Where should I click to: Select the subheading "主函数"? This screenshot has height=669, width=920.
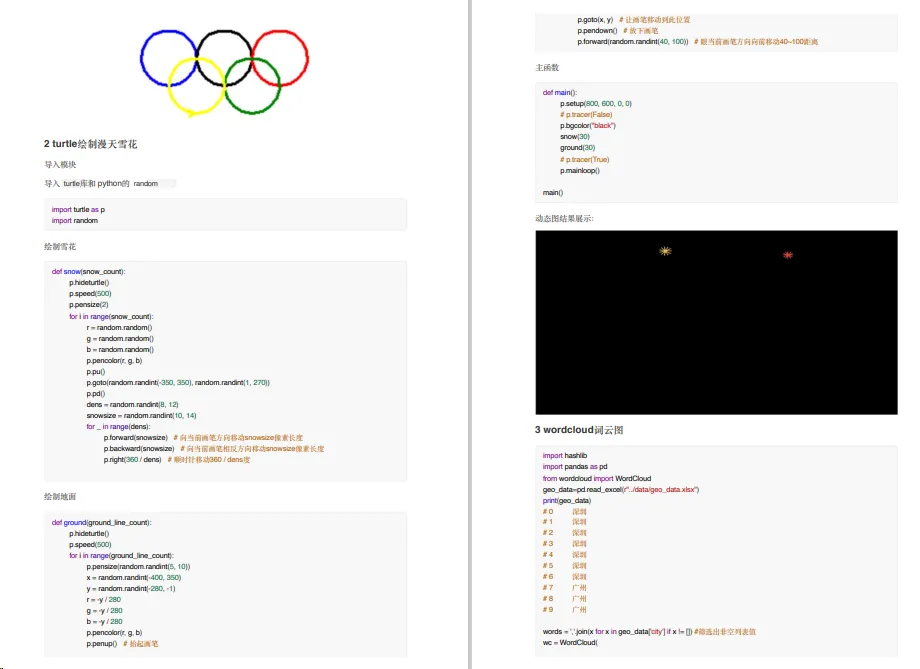(x=547, y=67)
